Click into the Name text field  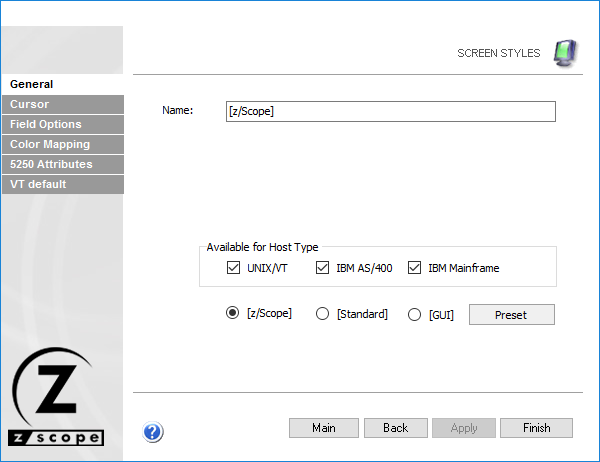tap(391, 111)
